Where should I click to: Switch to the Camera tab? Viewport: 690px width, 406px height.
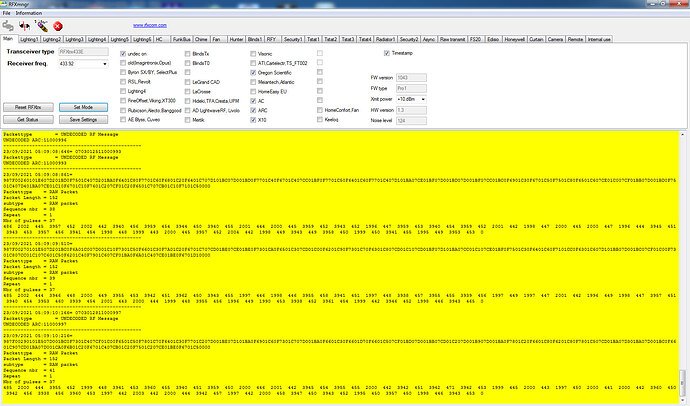[555, 39]
